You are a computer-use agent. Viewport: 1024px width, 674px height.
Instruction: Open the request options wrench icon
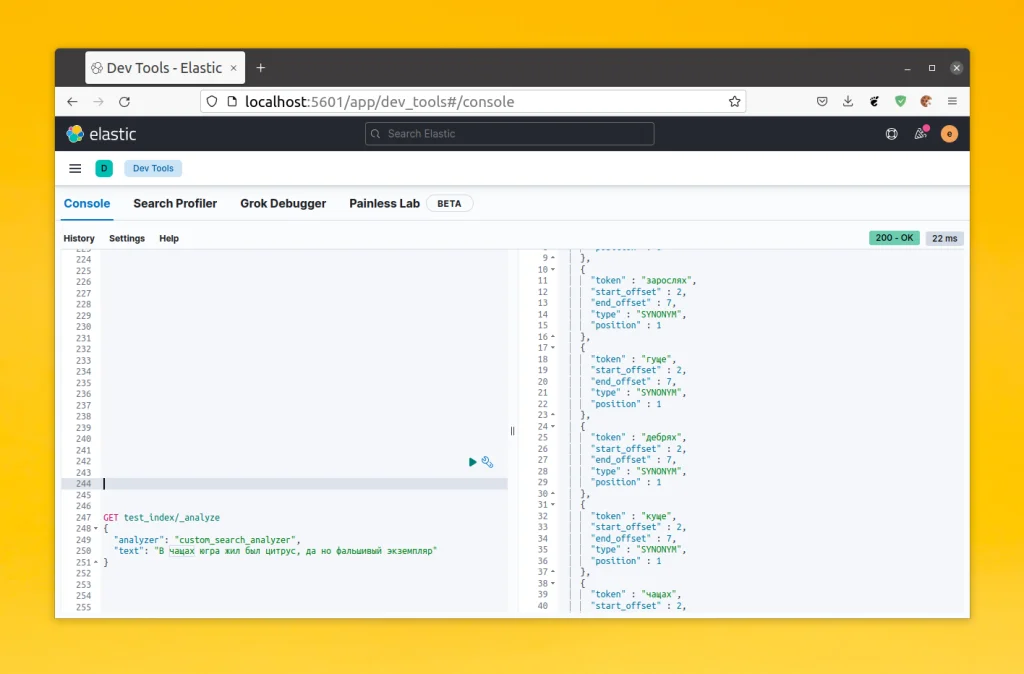point(488,462)
